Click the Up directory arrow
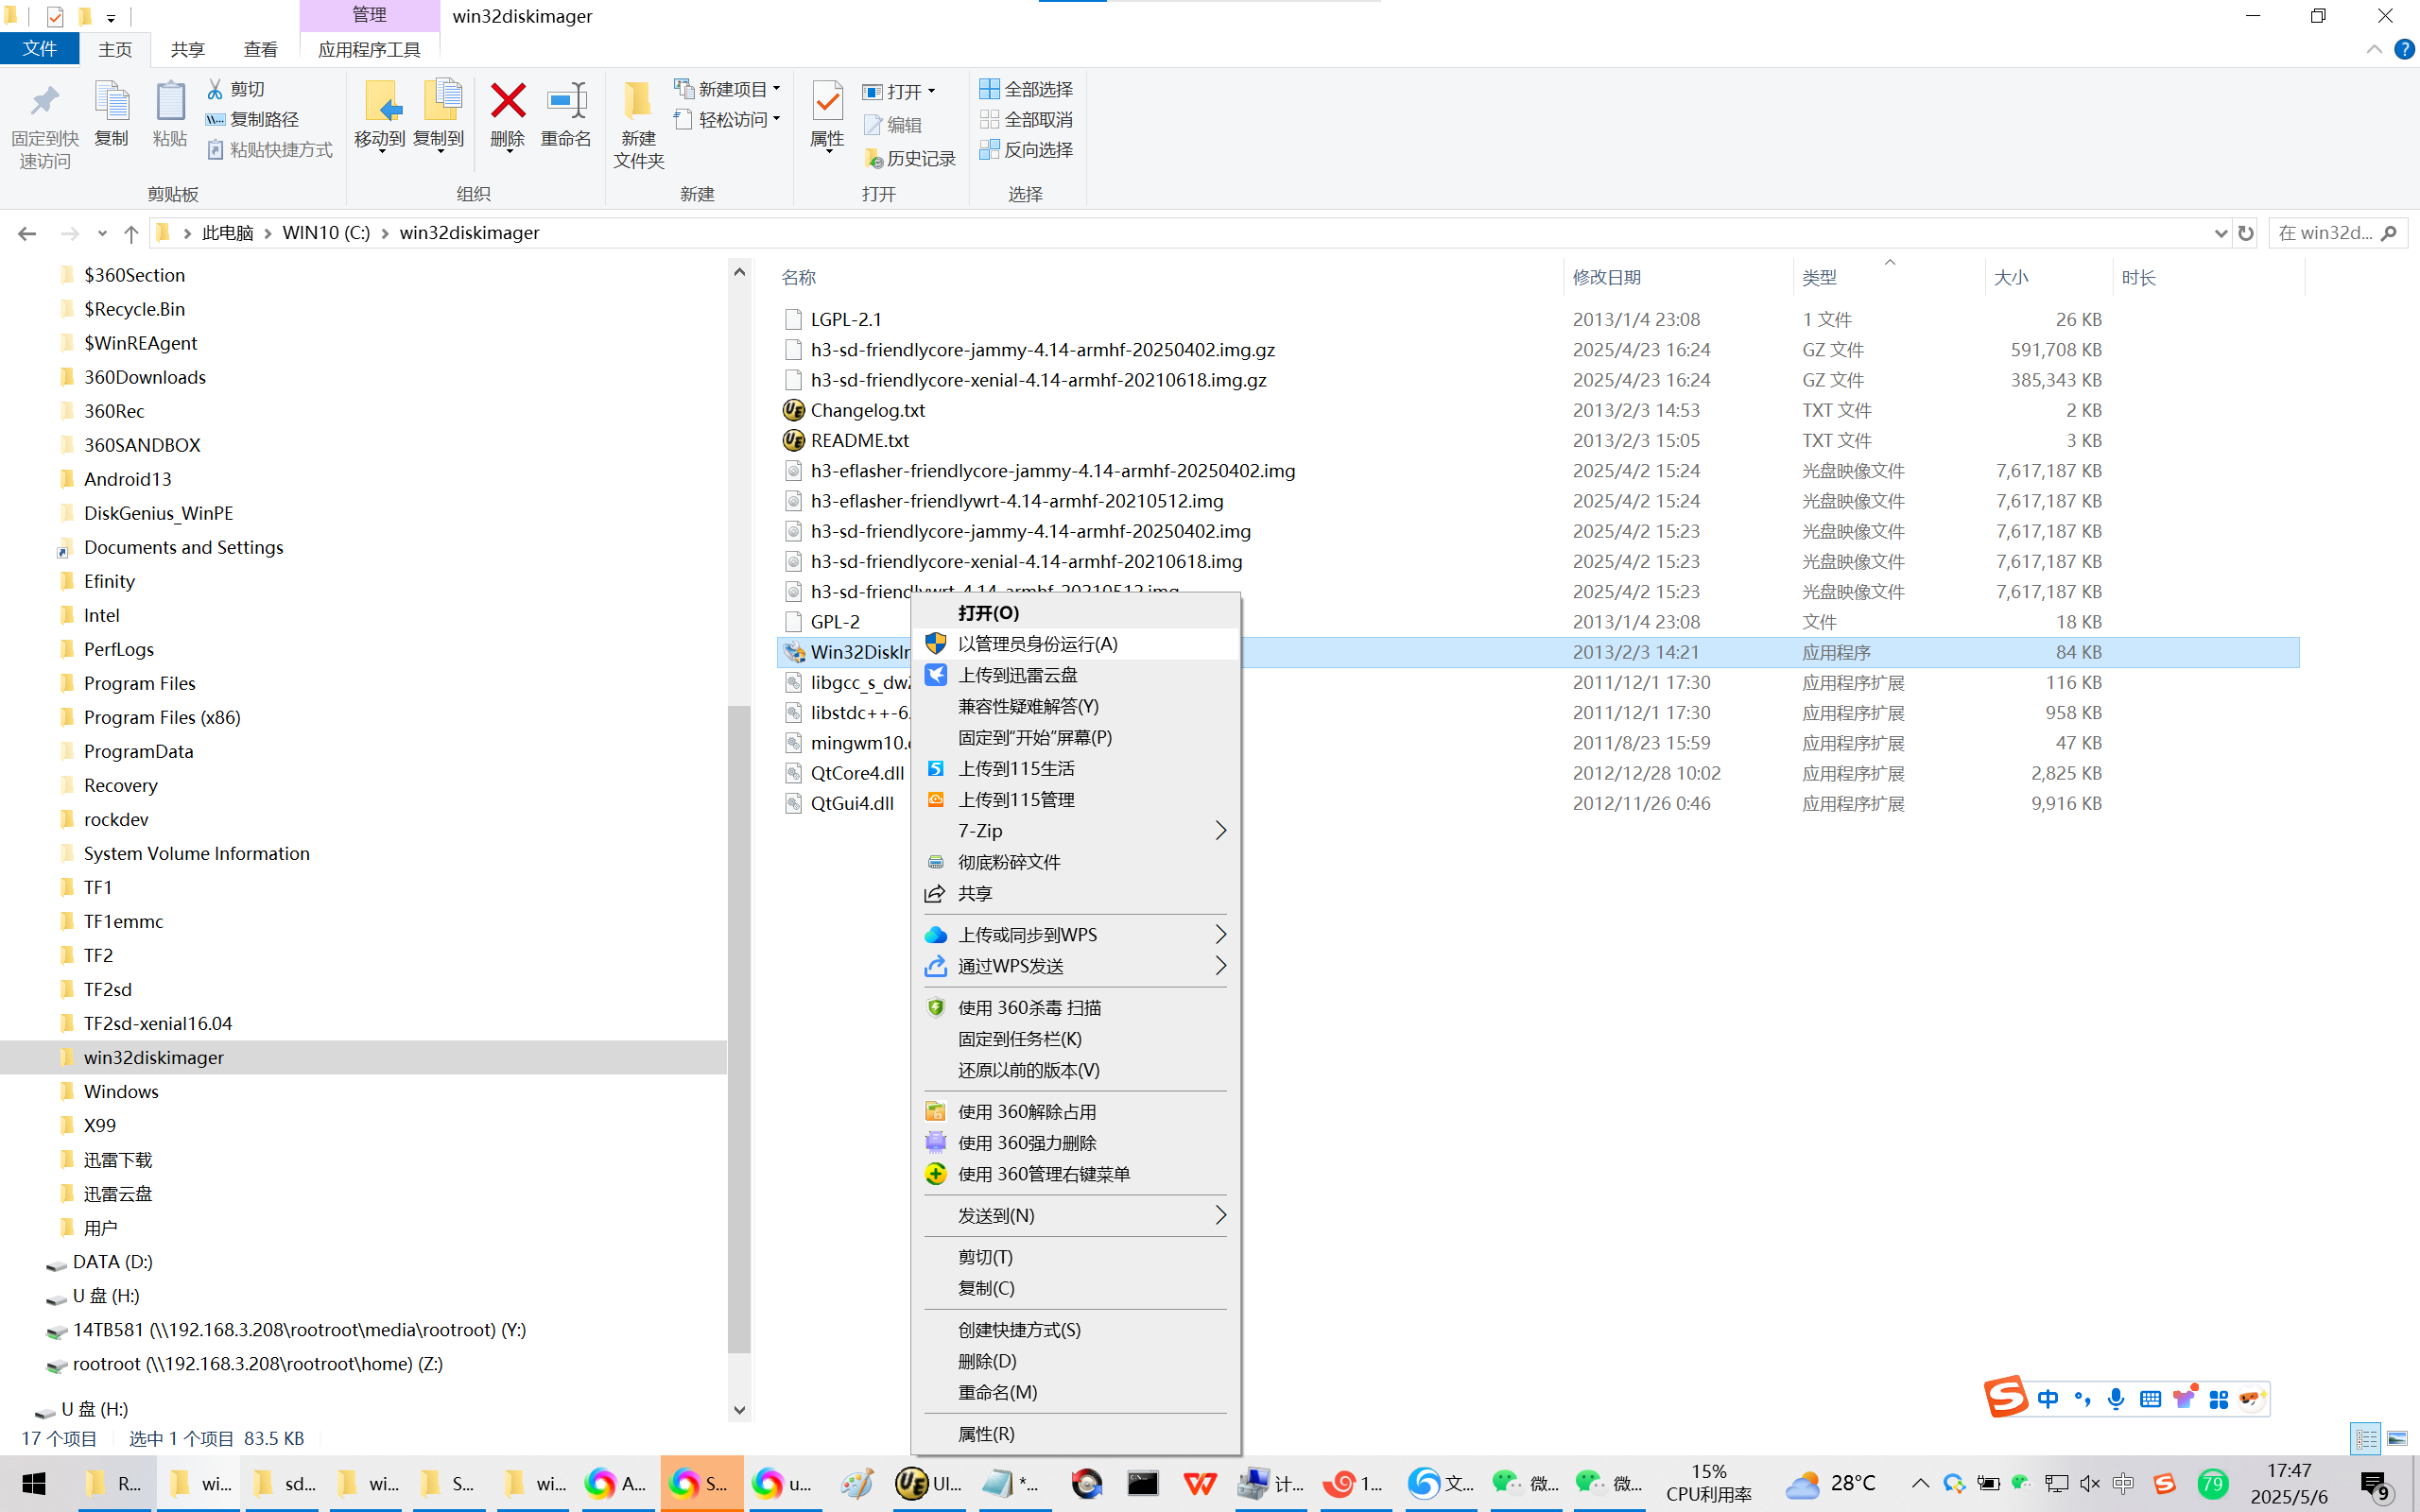This screenshot has height=1512, width=2420. [x=131, y=233]
